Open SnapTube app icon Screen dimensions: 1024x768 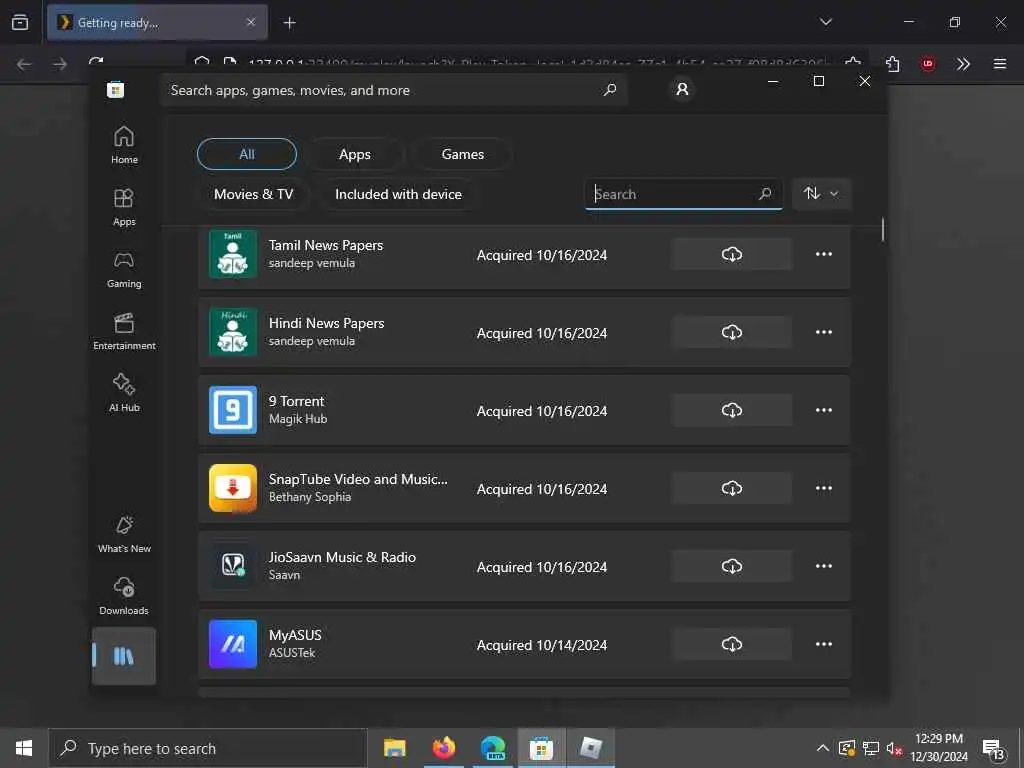[232, 488]
